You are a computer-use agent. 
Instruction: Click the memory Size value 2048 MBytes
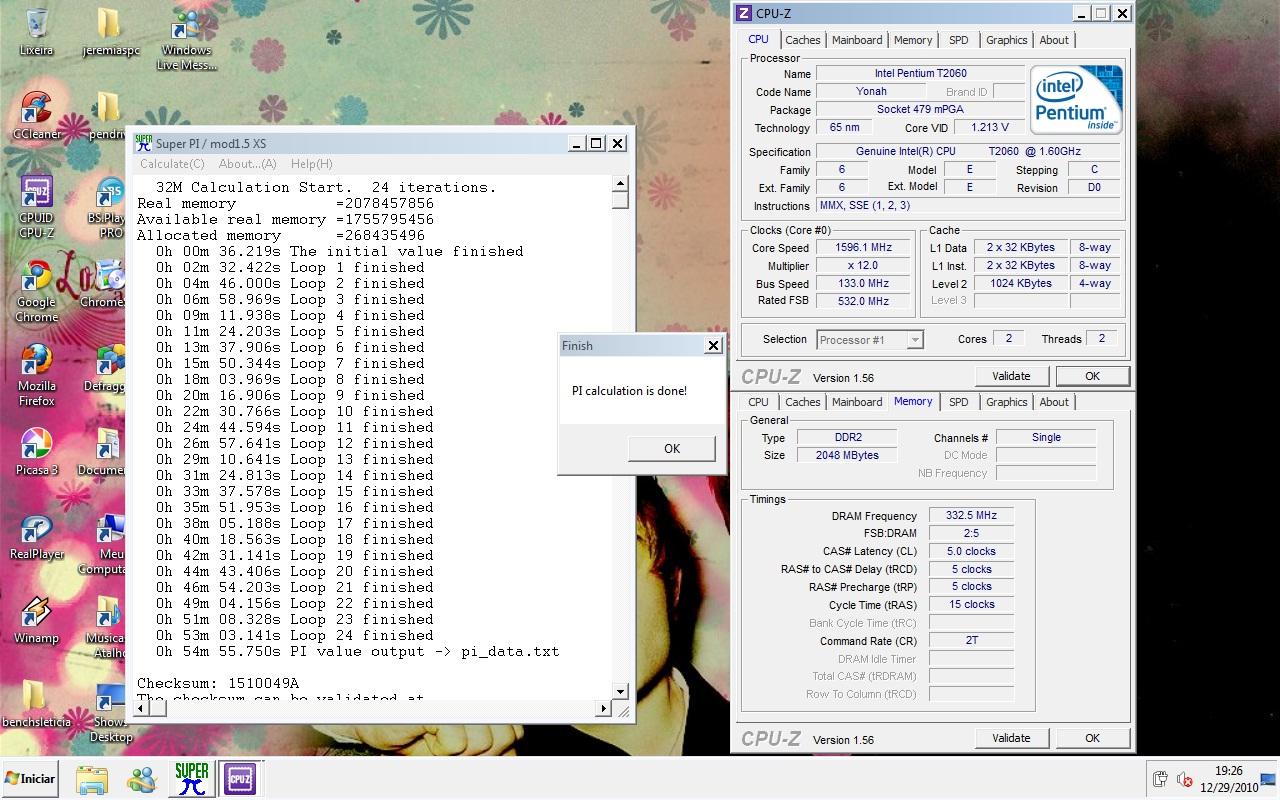[x=849, y=455]
